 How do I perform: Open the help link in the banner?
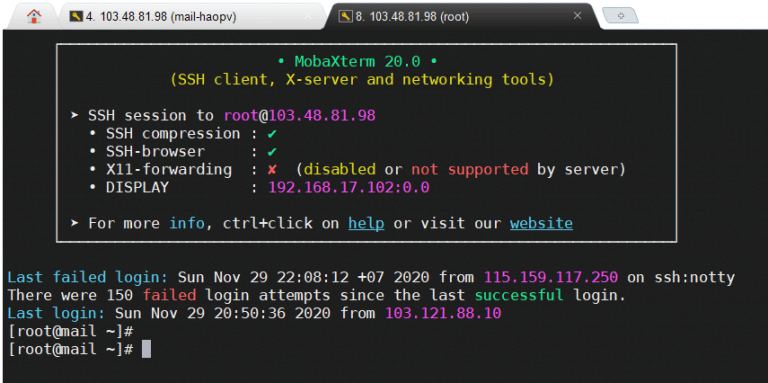pos(366,224)
